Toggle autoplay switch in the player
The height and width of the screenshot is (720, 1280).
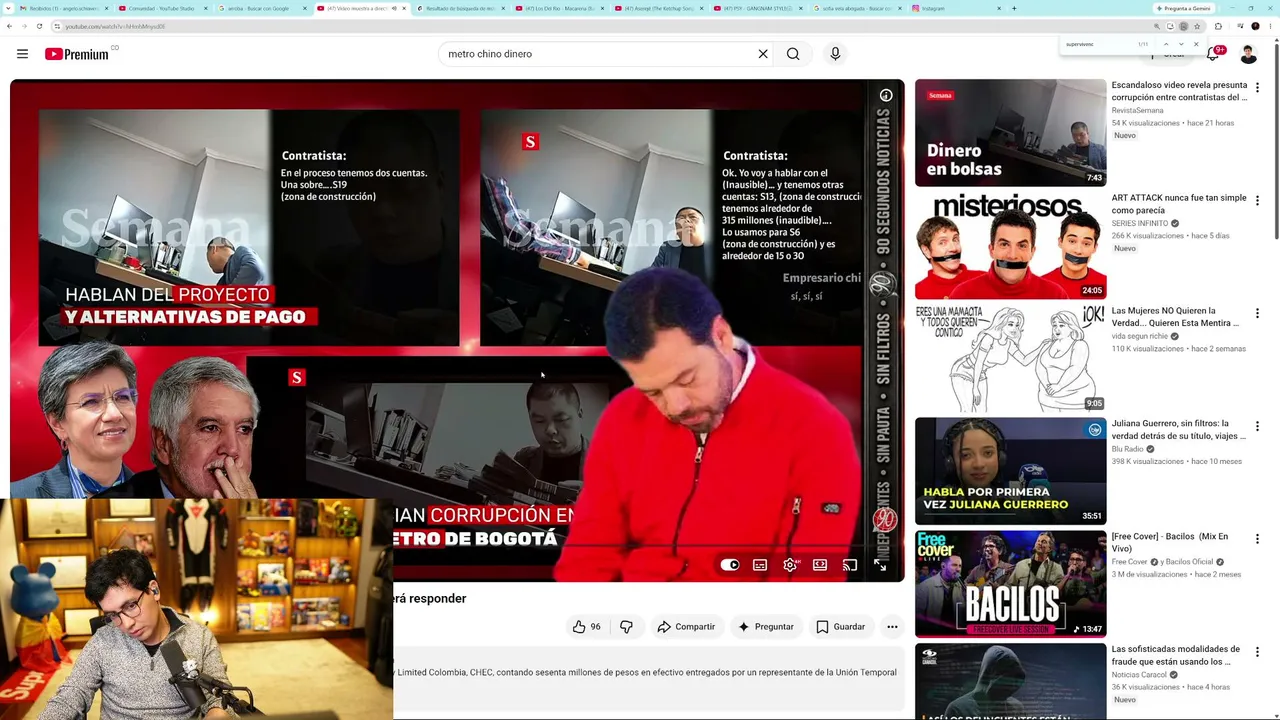click(730, 565)
